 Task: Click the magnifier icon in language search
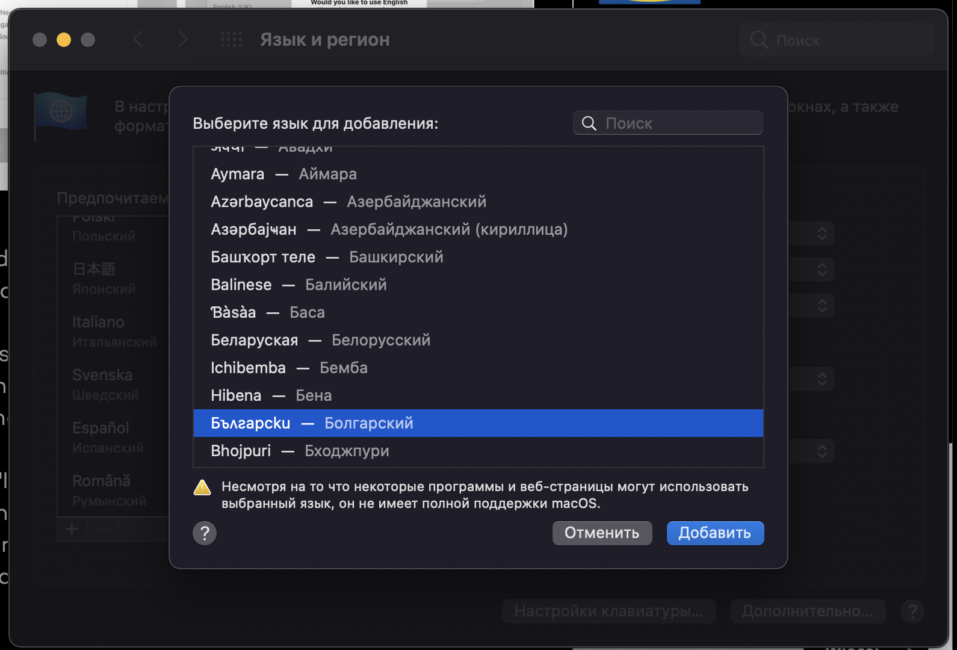coord(588,123)
